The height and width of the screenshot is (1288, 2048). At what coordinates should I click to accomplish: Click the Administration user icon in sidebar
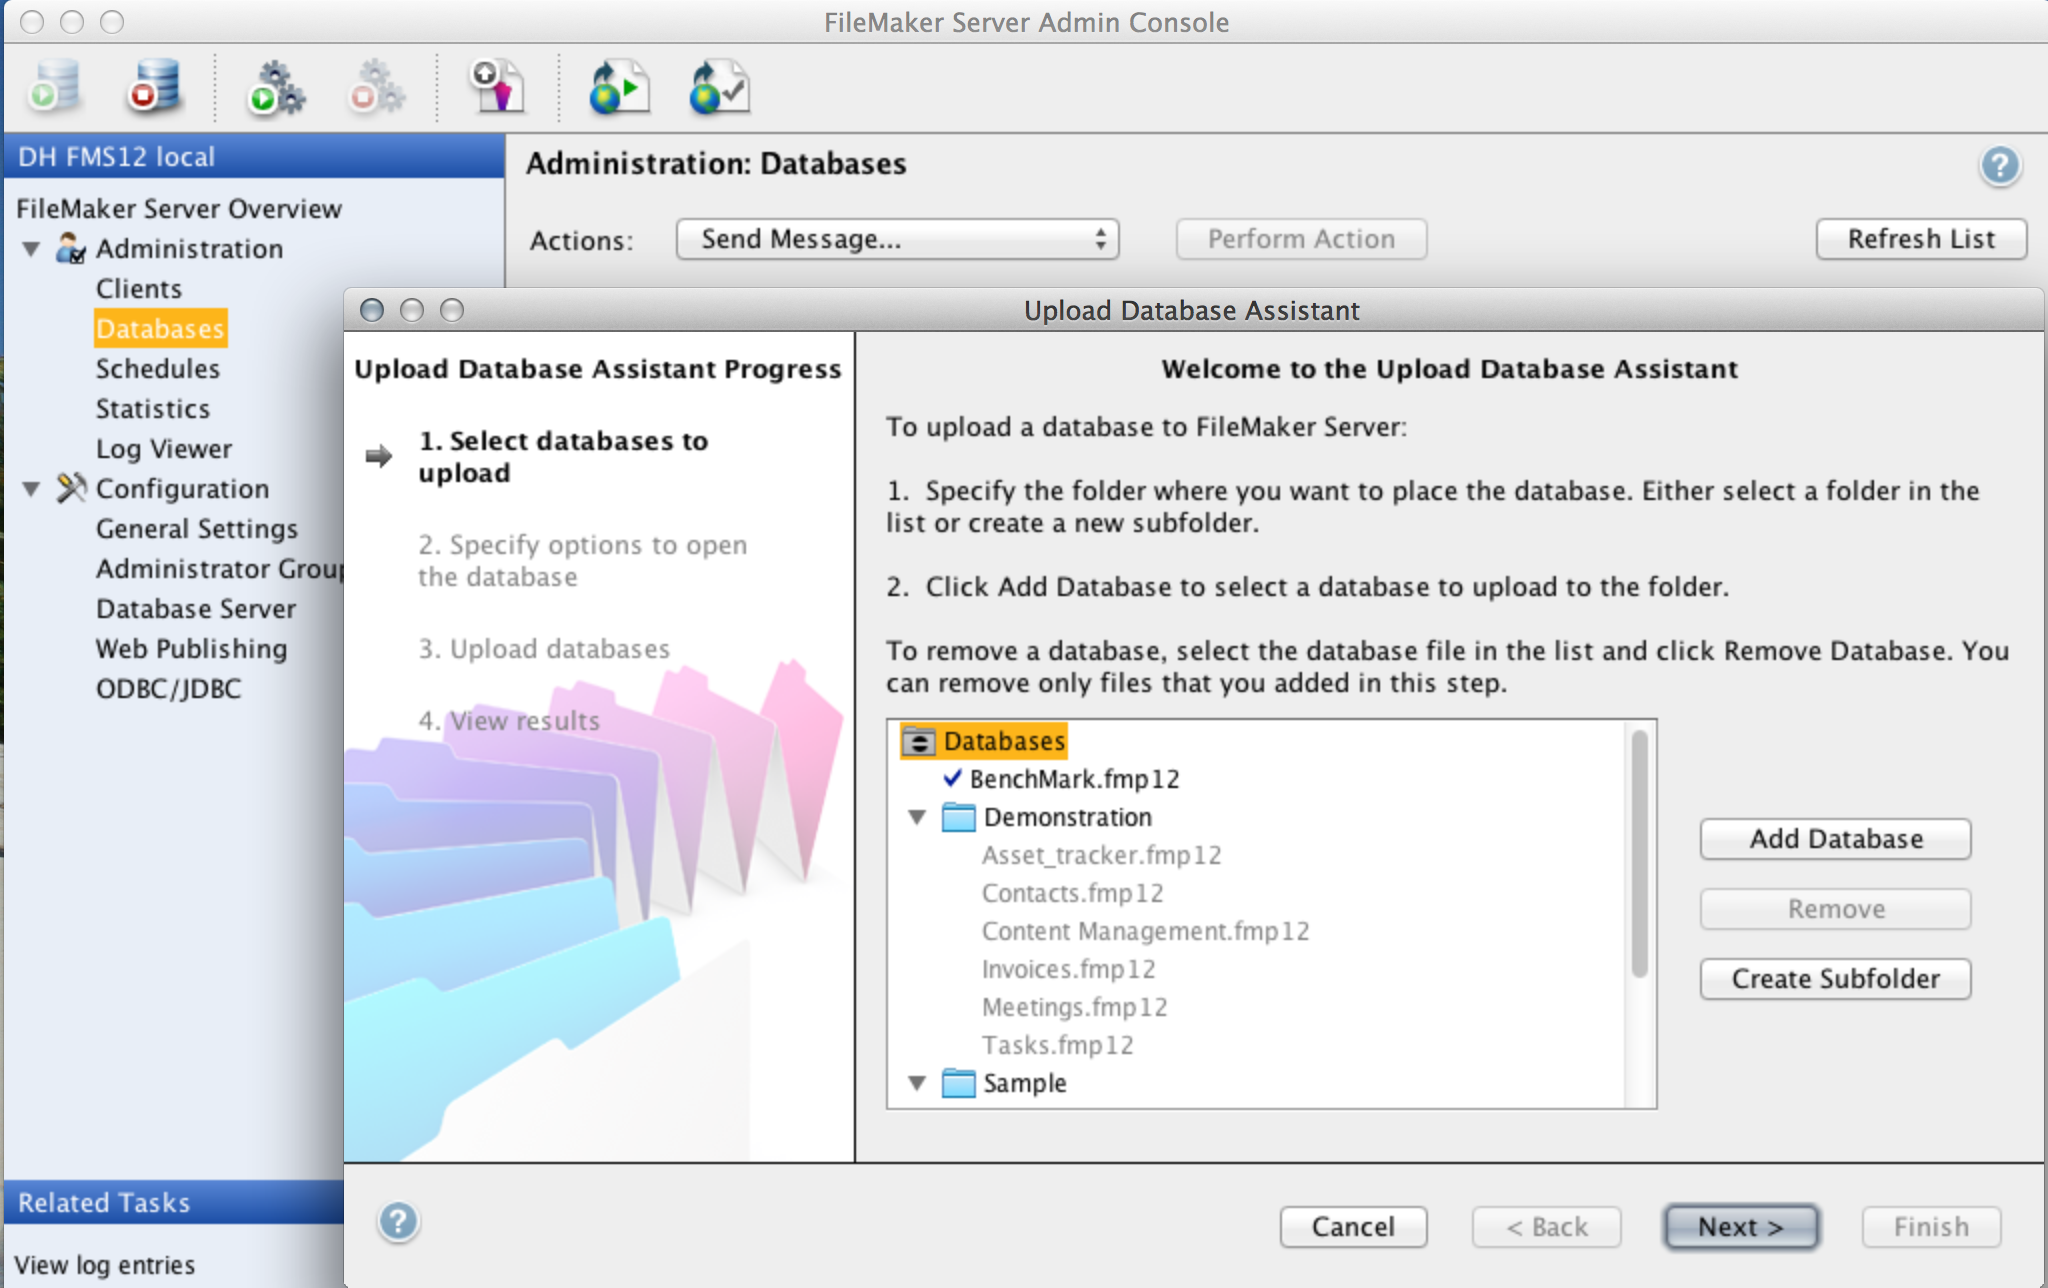click(x=70, y=248)
